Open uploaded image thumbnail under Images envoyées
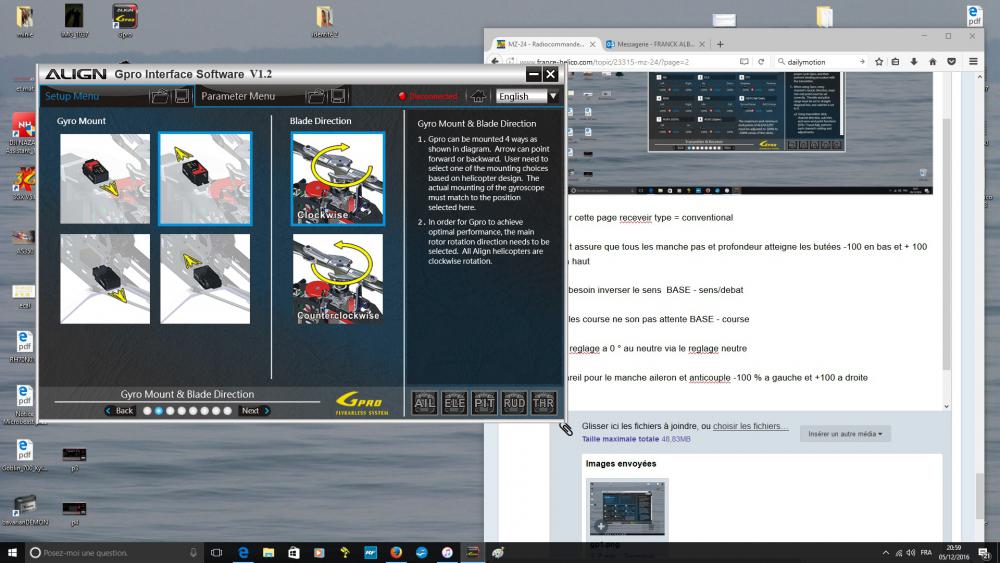The image size is (1000, 563). click(x=627, y=508)
